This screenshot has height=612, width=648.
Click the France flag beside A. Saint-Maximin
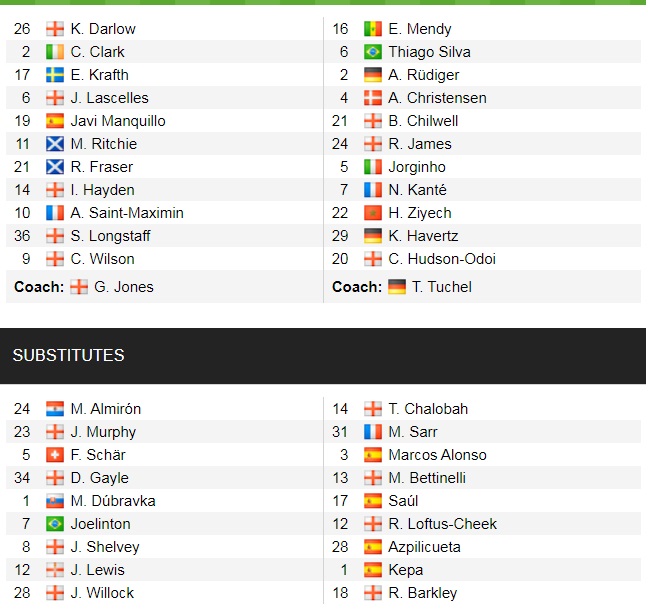[55, 213]
